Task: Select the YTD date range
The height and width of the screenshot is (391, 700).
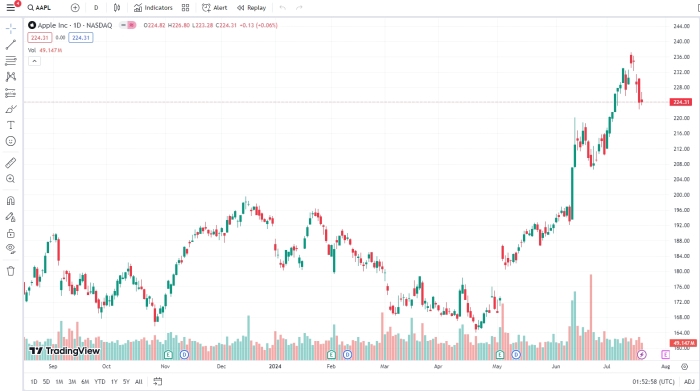Action: click(100, 382)
